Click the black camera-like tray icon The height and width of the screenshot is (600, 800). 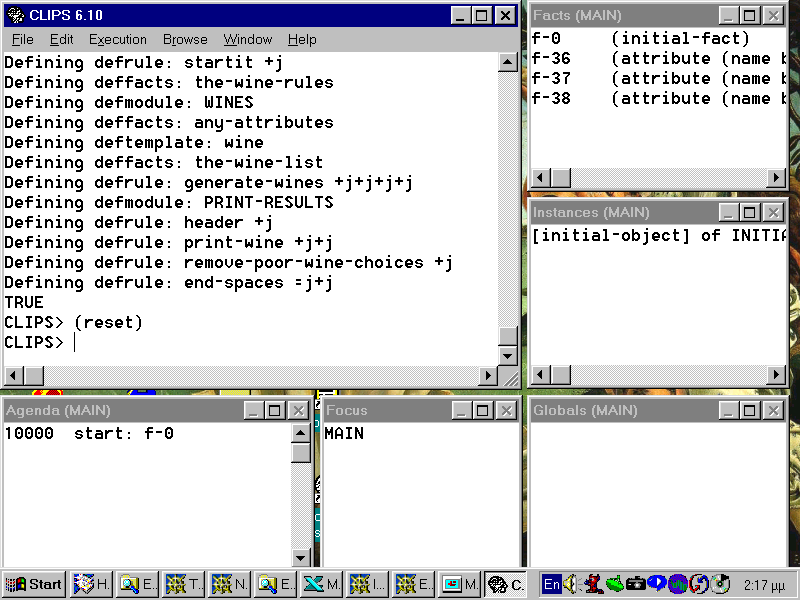pos(636,584)
